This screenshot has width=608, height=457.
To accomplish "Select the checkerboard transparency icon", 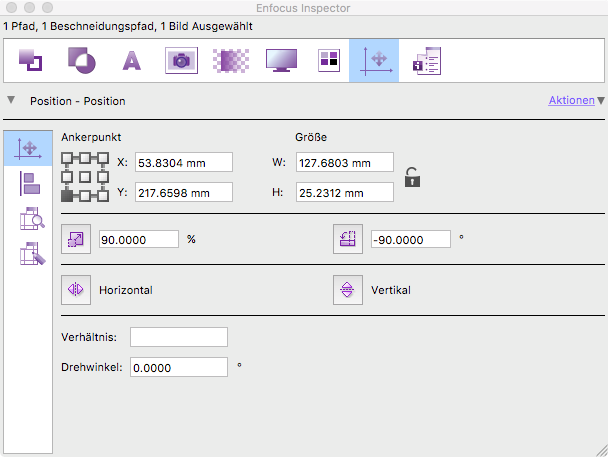I will (x=231, y=60).
